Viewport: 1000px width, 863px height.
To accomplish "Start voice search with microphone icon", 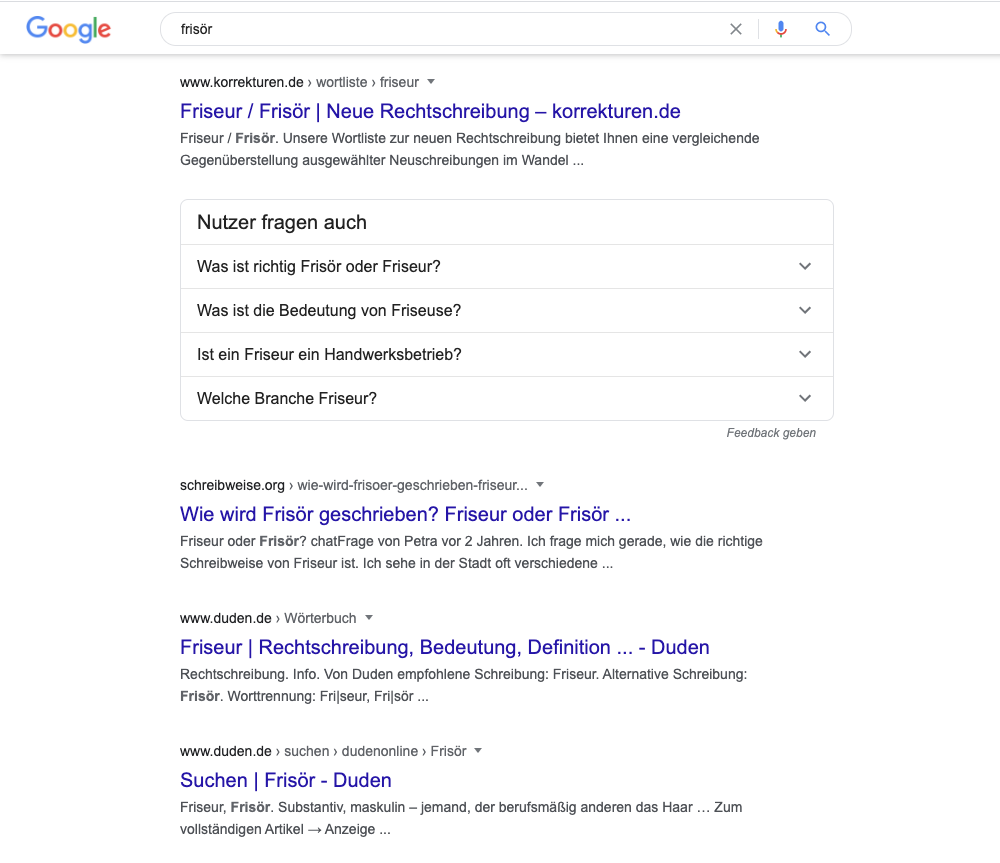I will click(781, 29).
